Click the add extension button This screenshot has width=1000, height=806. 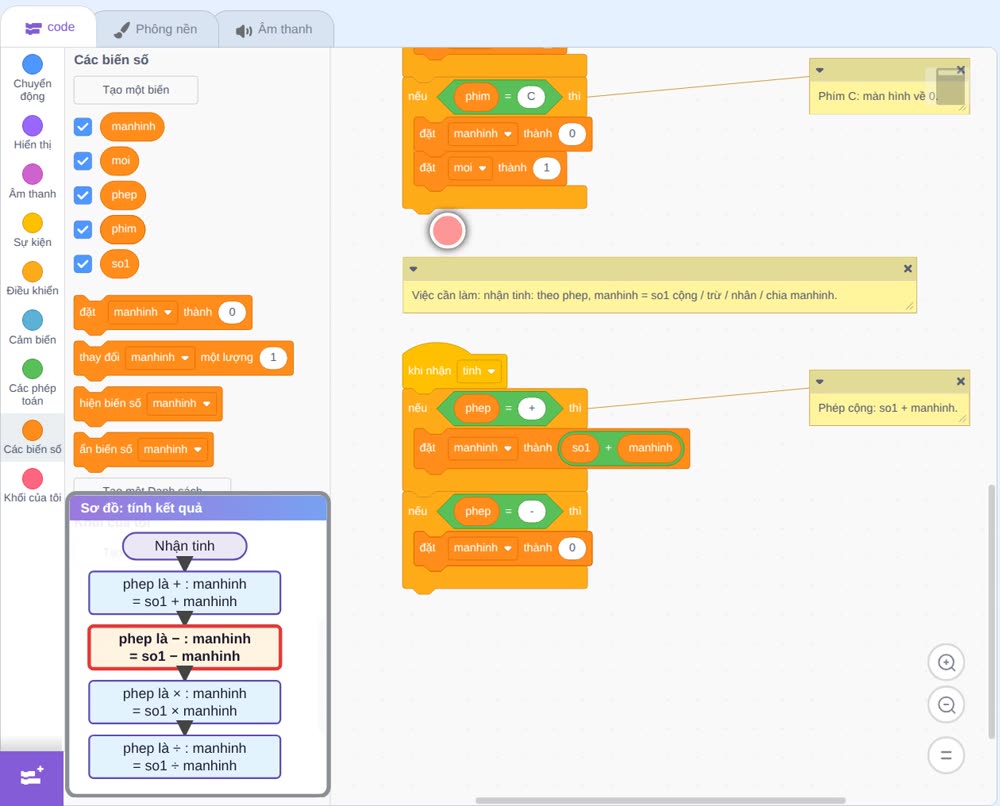32,778
